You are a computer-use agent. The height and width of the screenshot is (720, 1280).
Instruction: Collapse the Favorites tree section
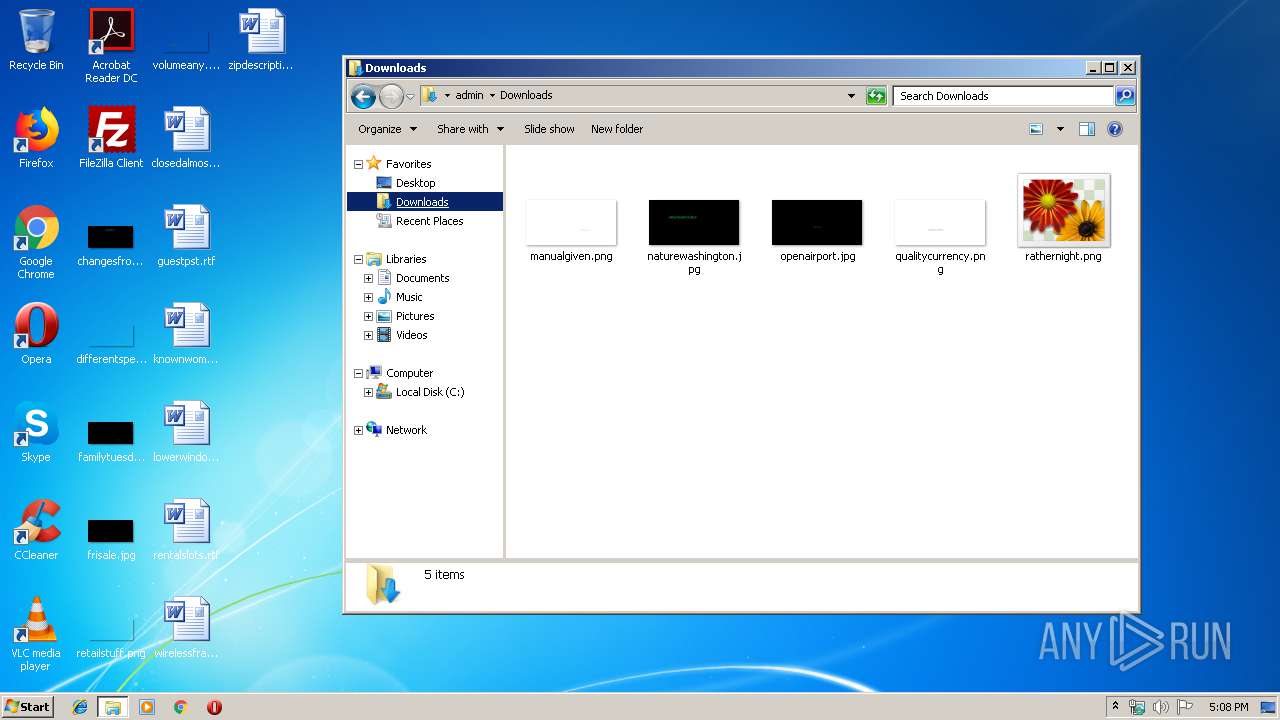pyautogui.click(x=358, y=164)
